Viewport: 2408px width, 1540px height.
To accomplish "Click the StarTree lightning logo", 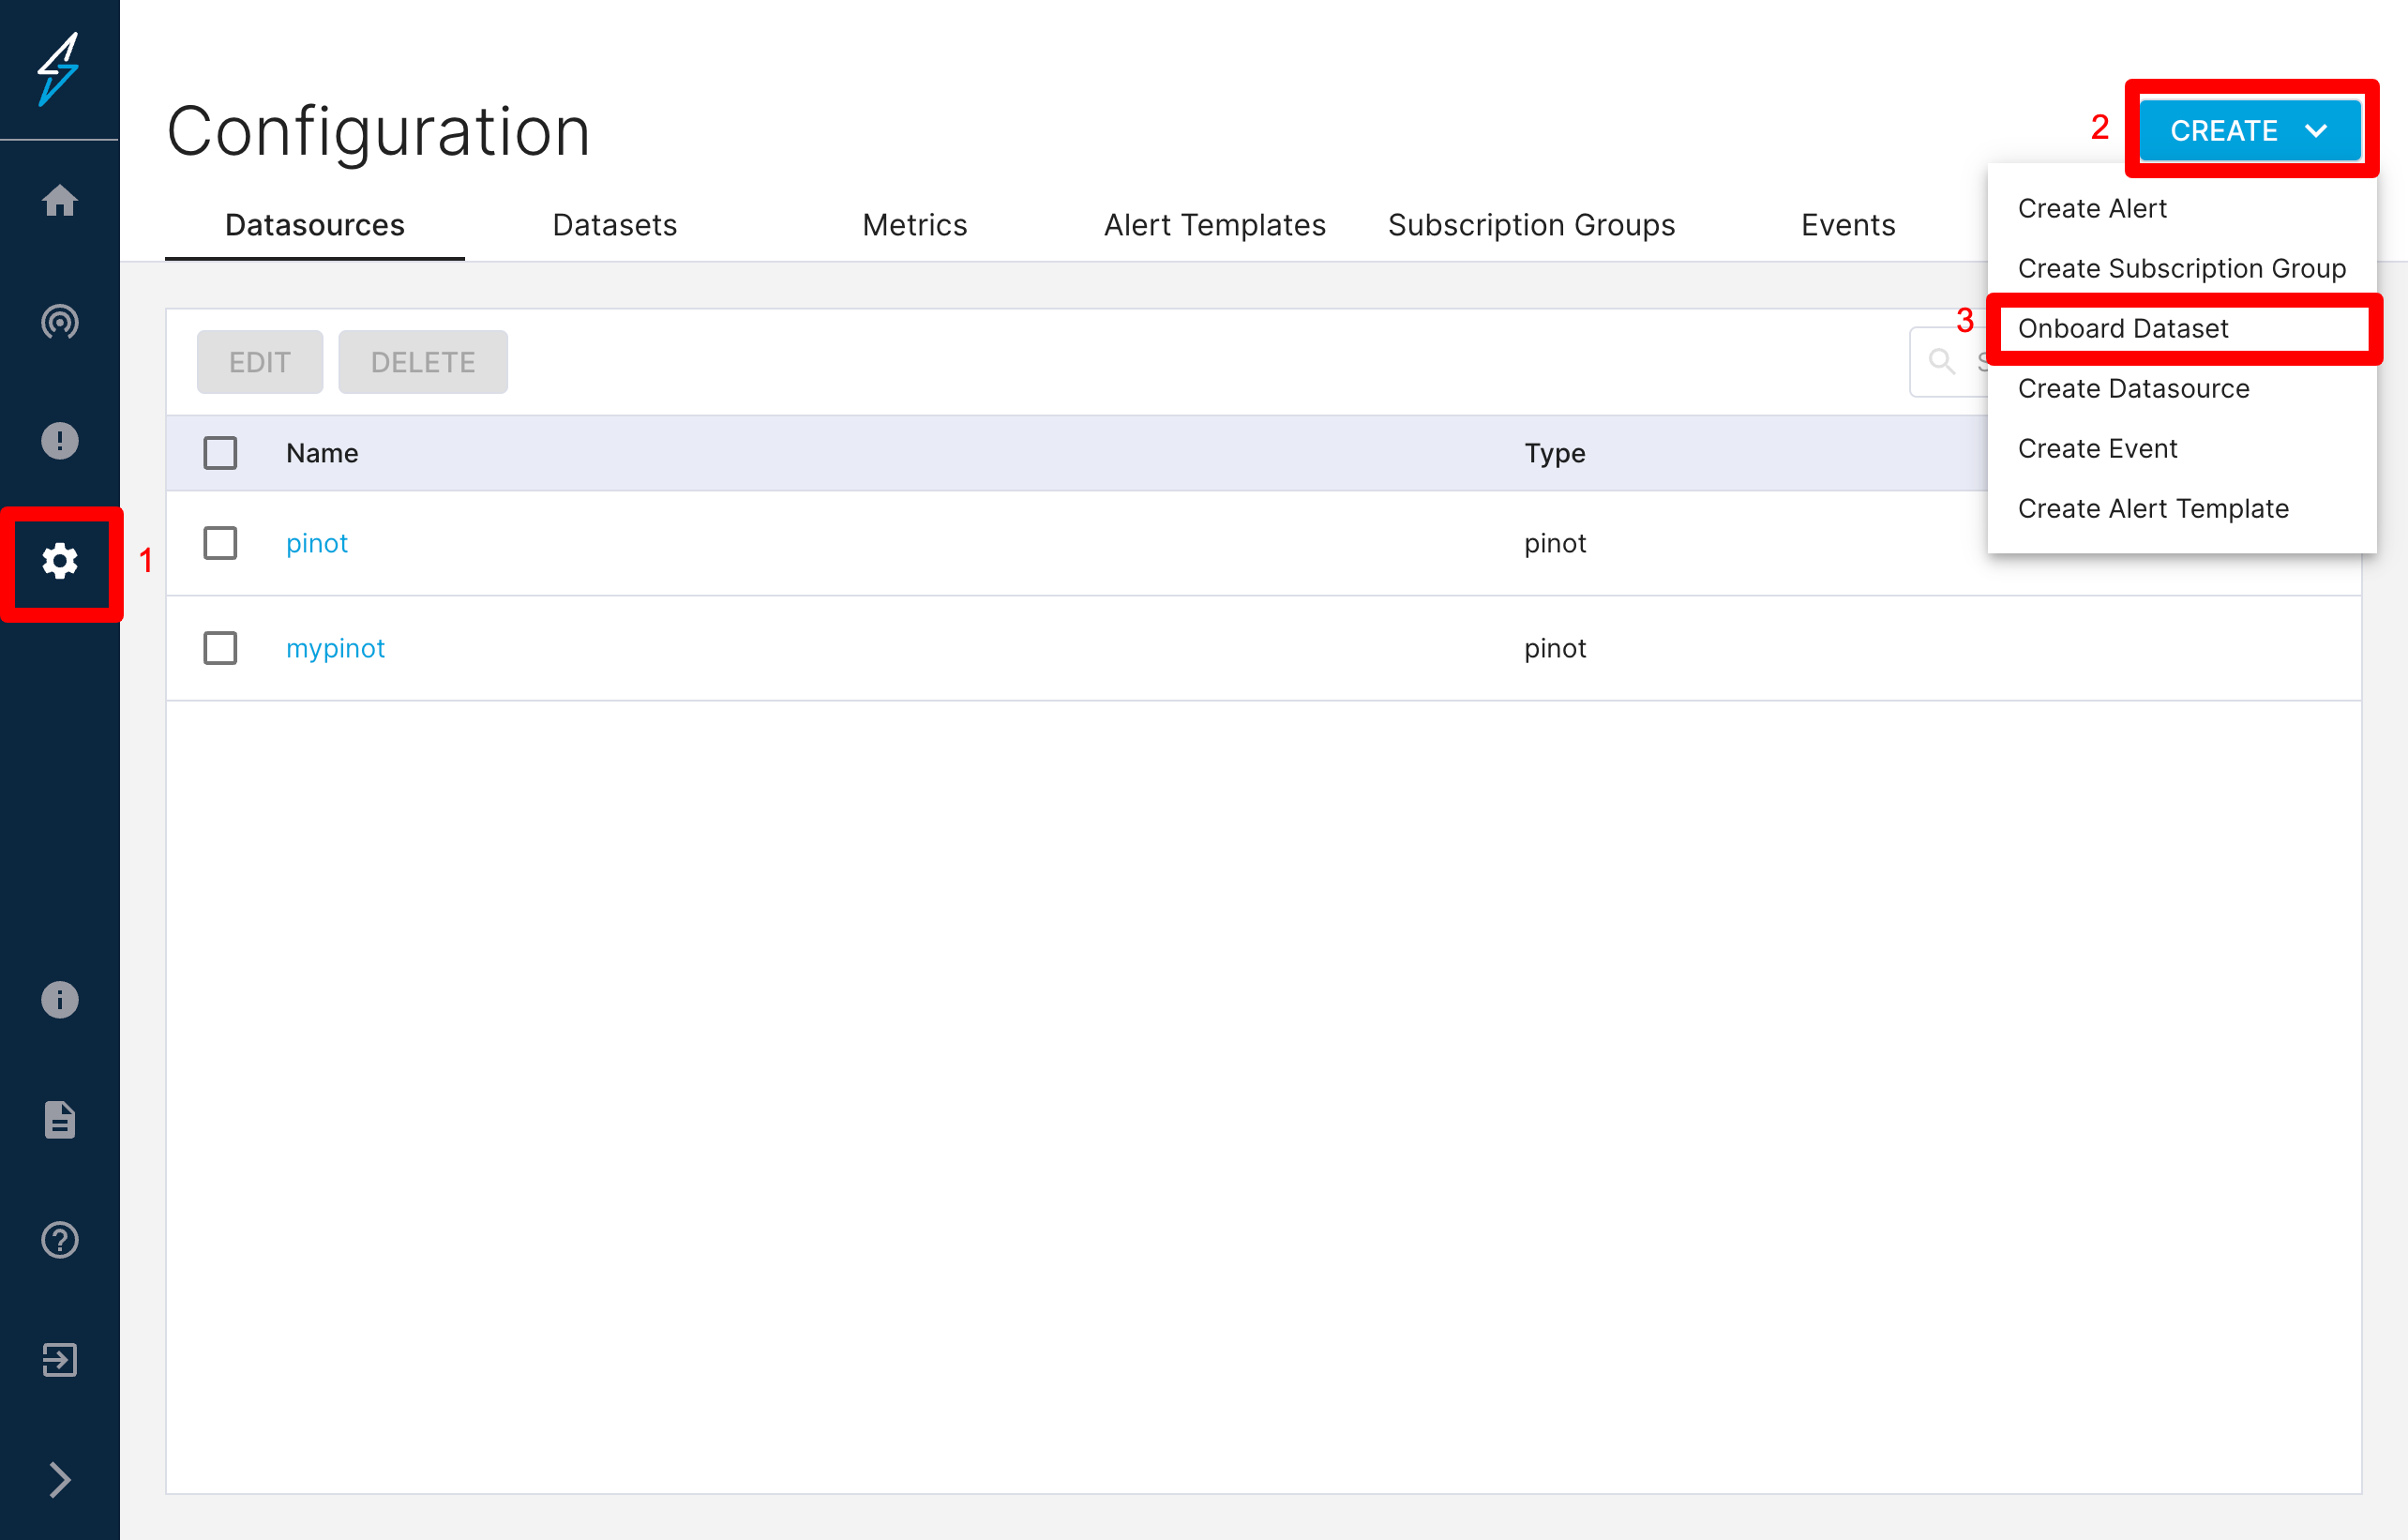I will (60, 68).
